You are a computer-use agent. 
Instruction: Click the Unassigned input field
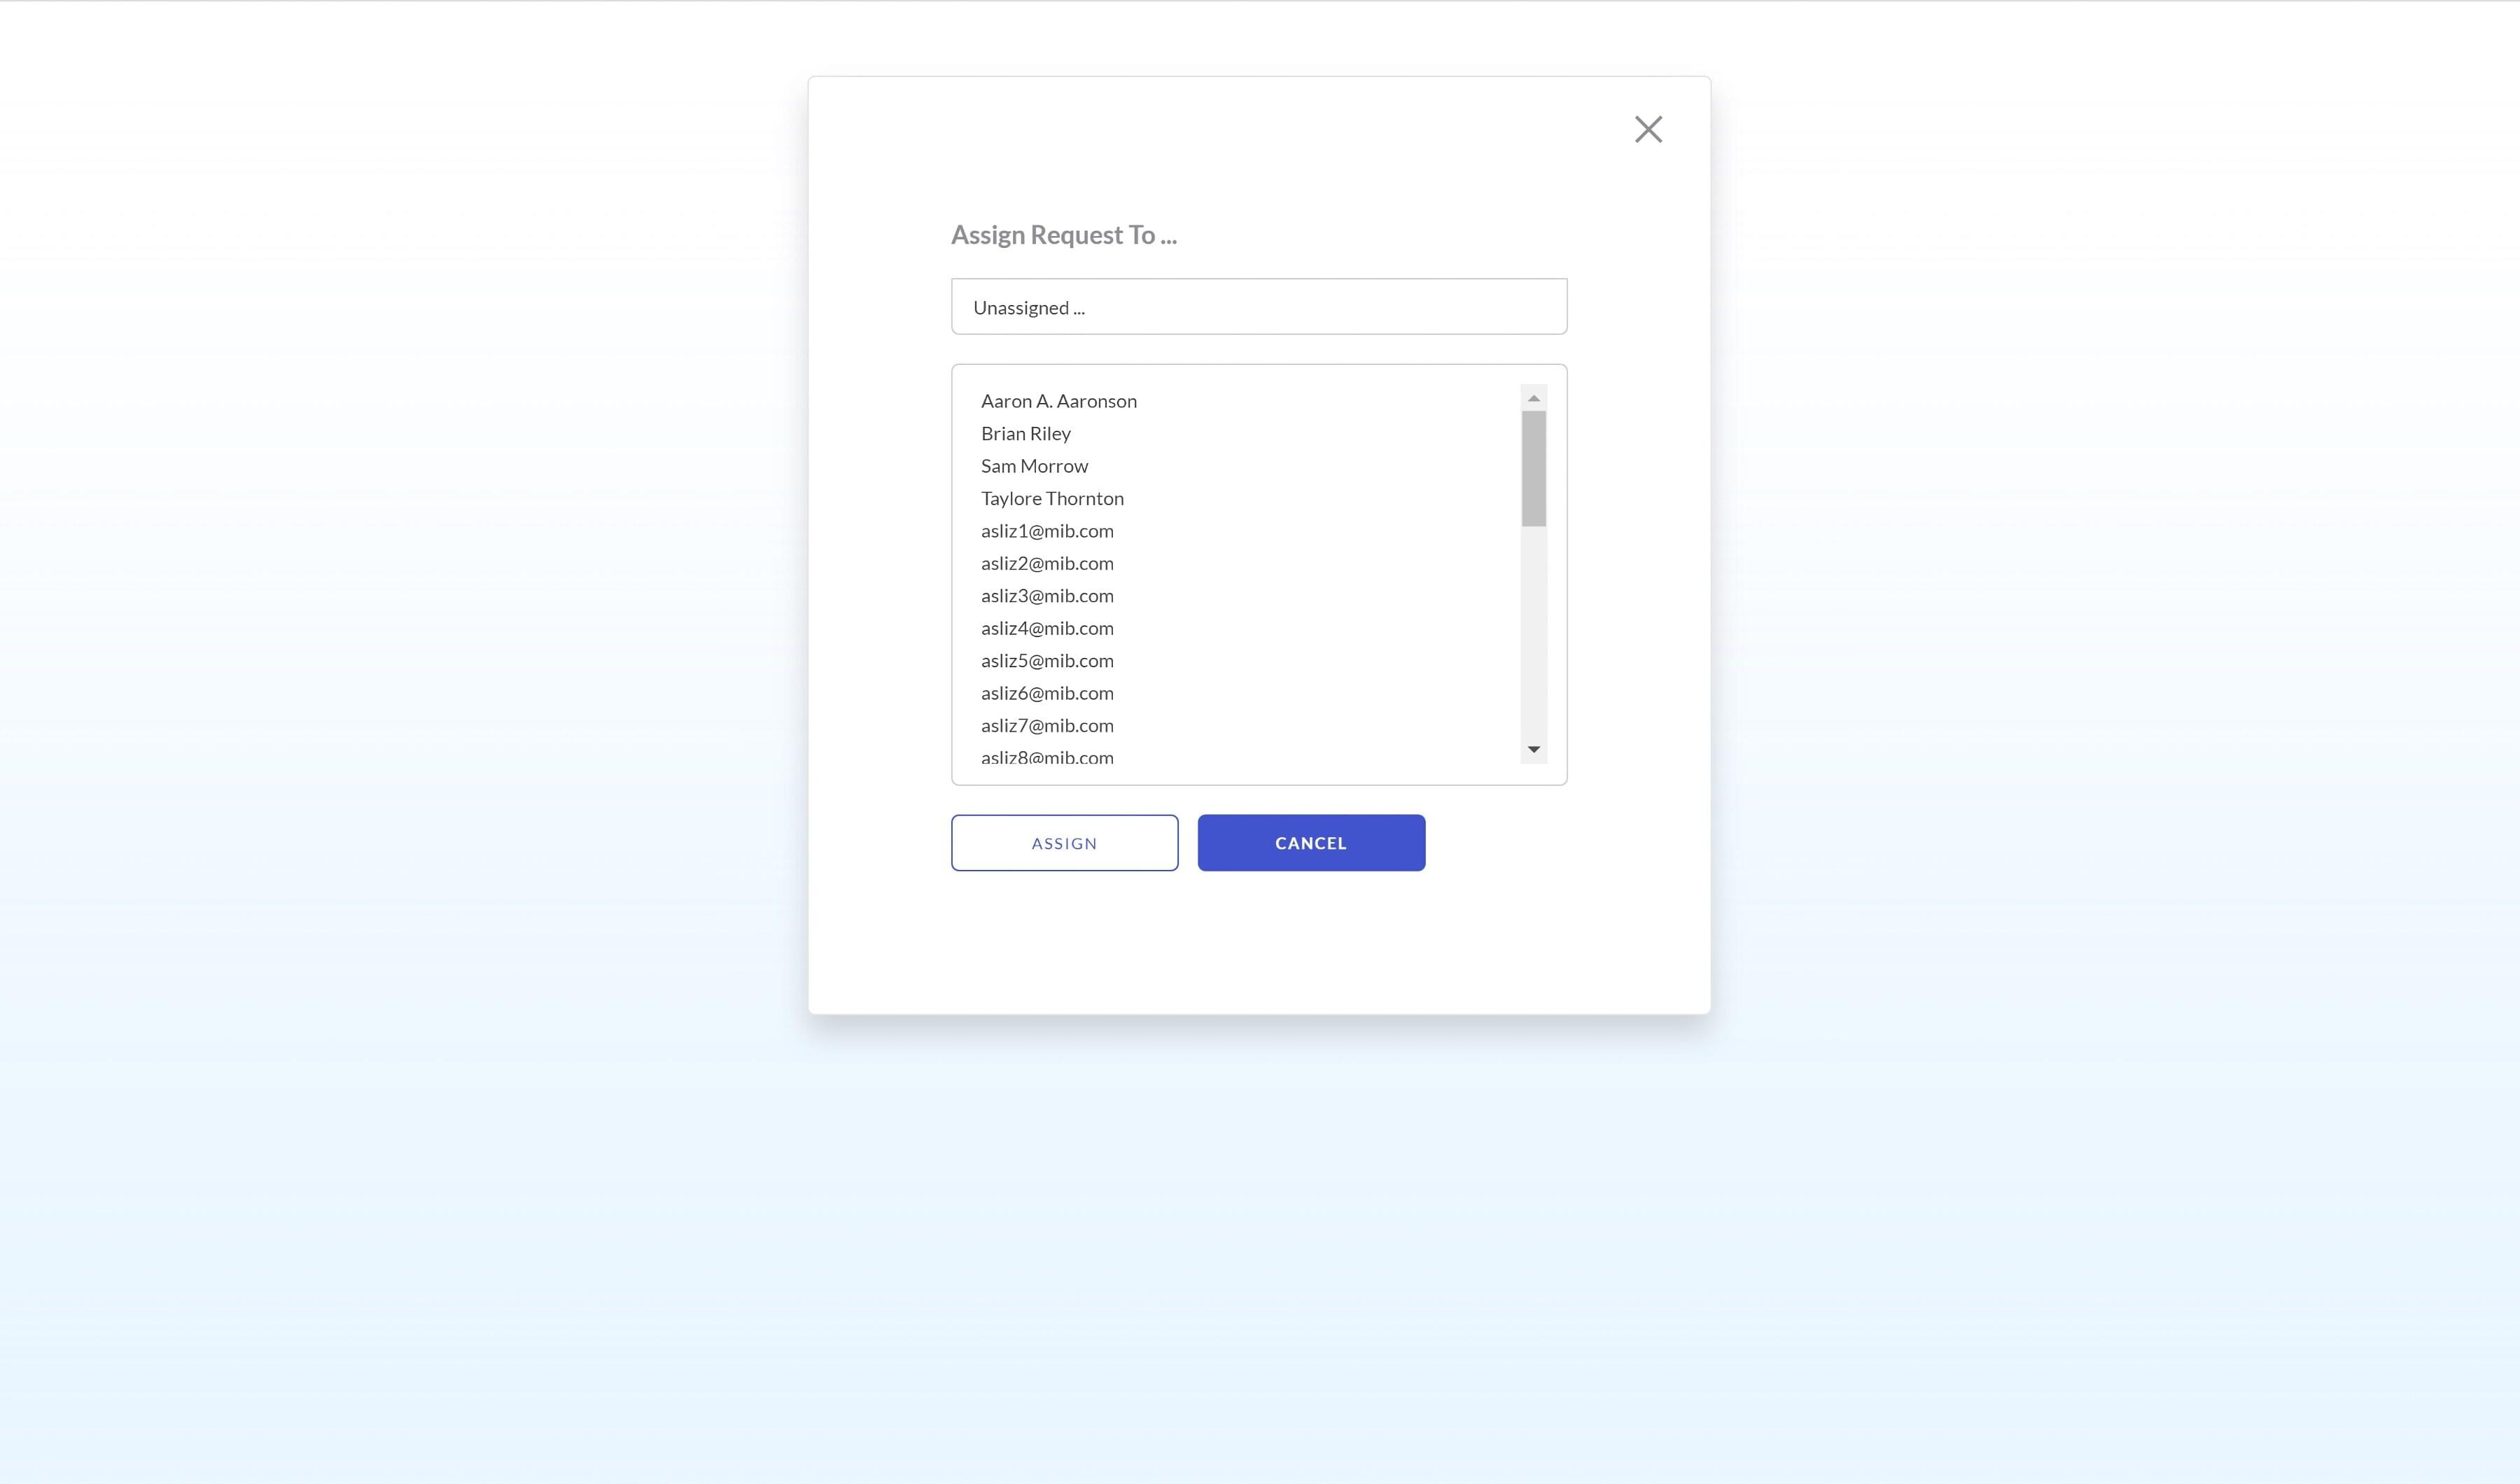[1258, 307]
